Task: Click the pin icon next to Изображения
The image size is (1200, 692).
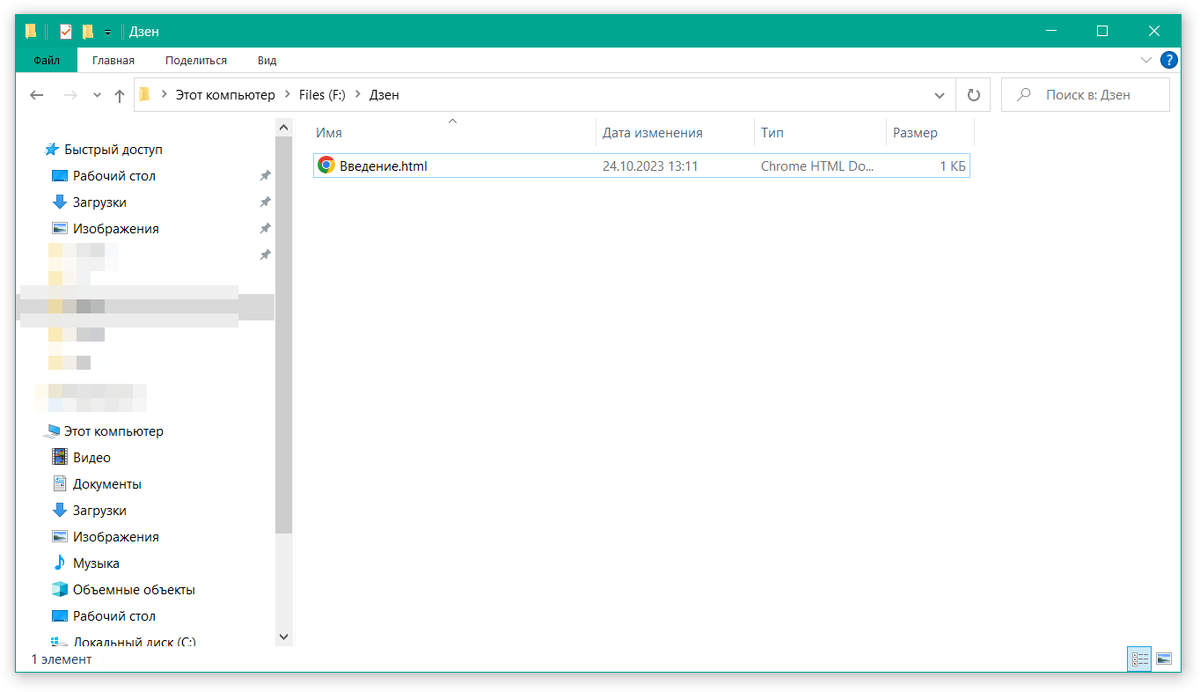Action: click(x=265, y=228)
